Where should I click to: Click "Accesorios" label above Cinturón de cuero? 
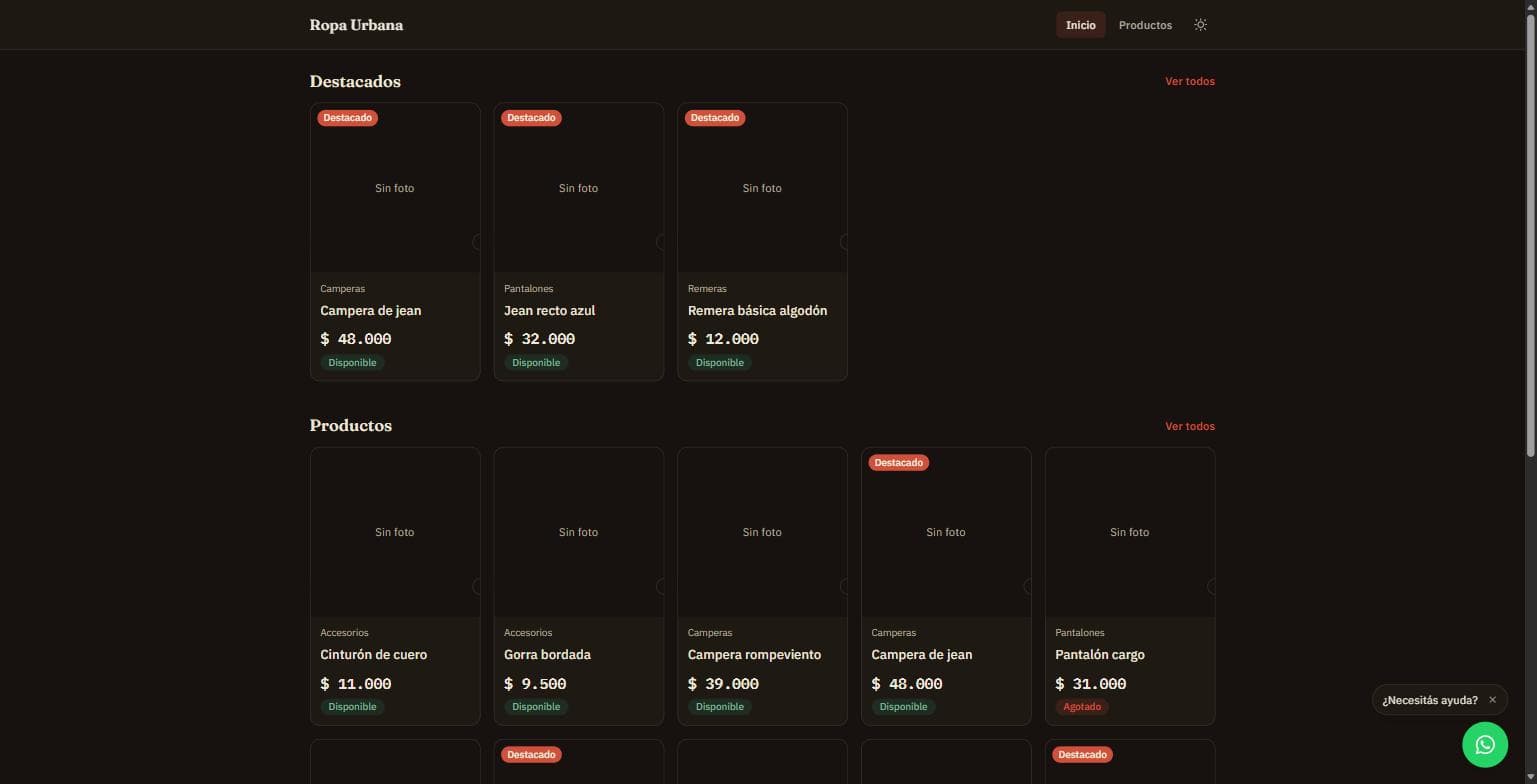[x=344, y=633]
